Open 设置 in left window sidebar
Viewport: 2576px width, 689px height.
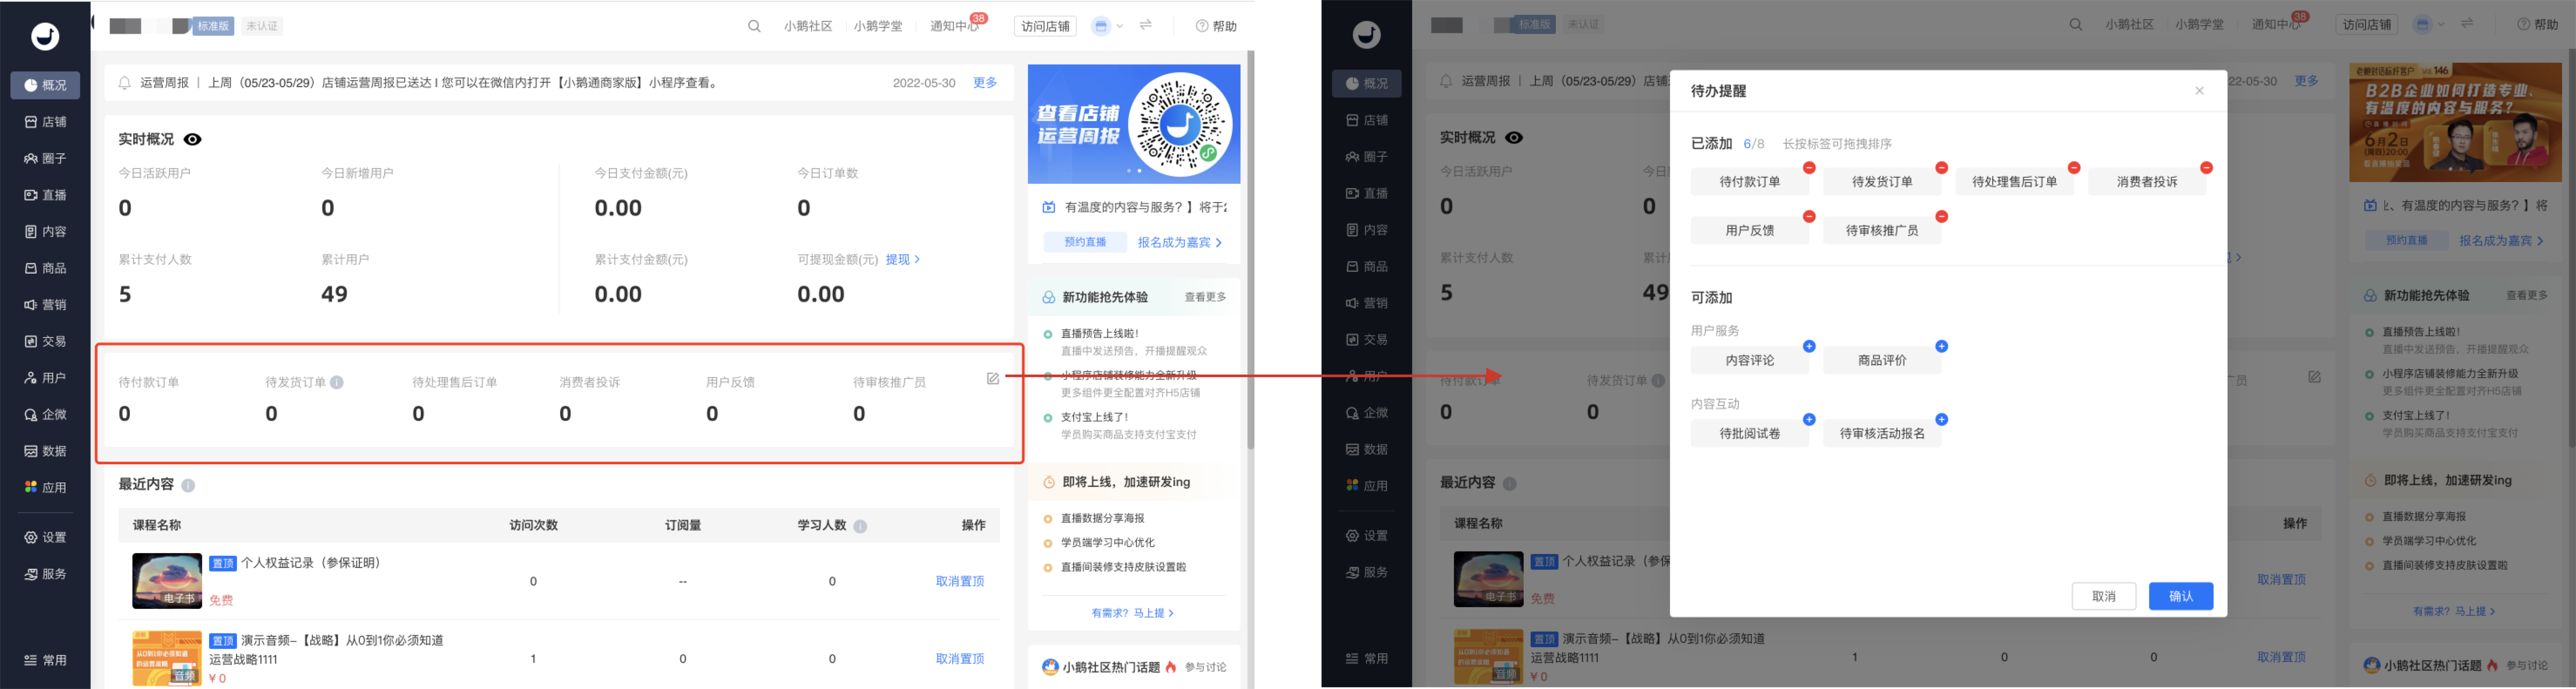pyautogui.click(x=45, y=538)
